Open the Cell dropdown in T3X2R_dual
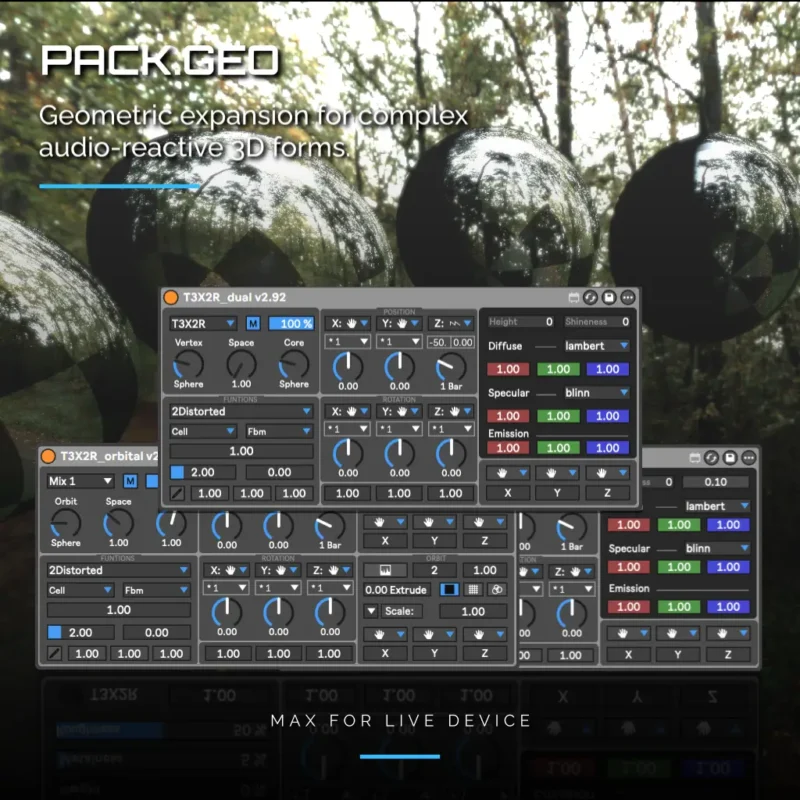The height and width of the screenshot is (800, 800). pyautogui.click(x=203, y=432)
